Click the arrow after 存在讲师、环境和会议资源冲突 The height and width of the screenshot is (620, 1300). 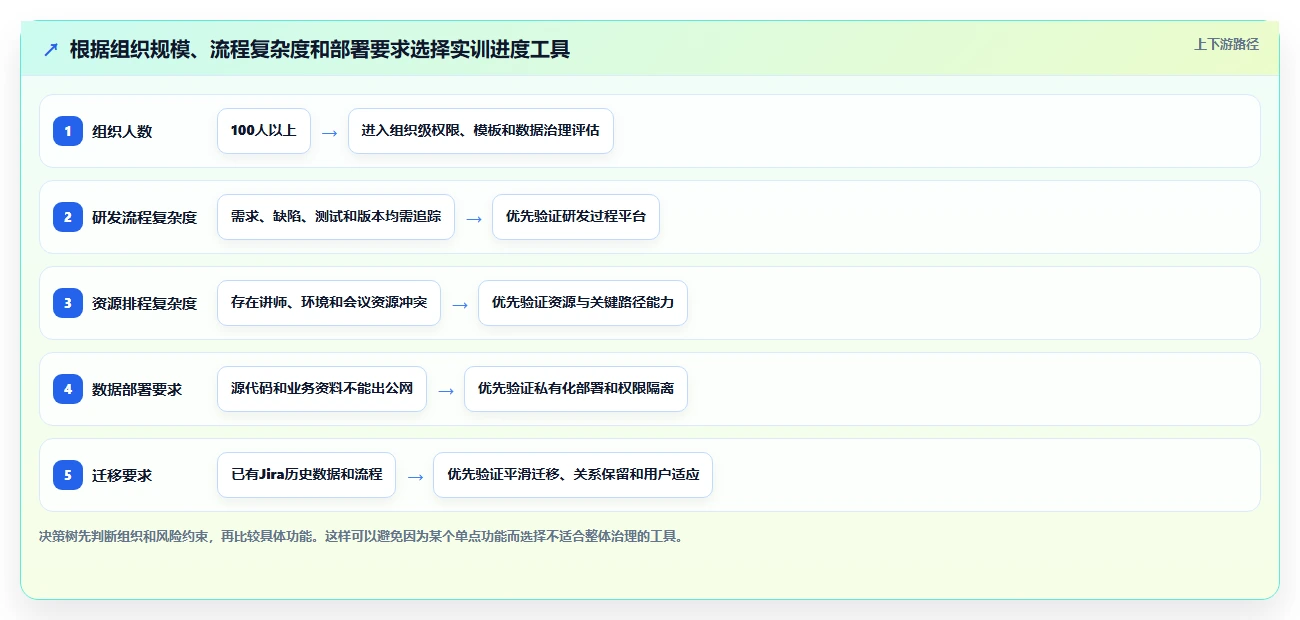[460, 304]
